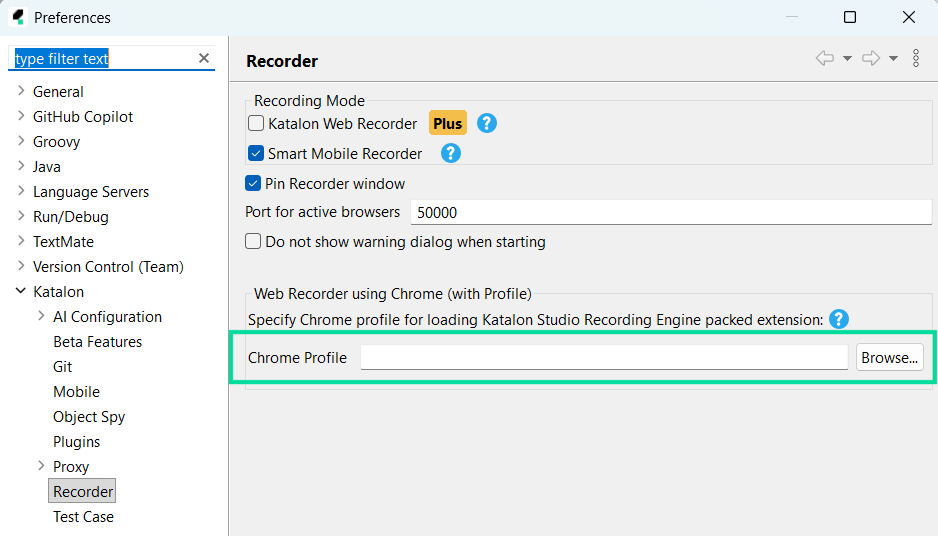Expand the GitHub Copilot node
938x536 pixels.
pyautogui.click(x=21, y=116)
